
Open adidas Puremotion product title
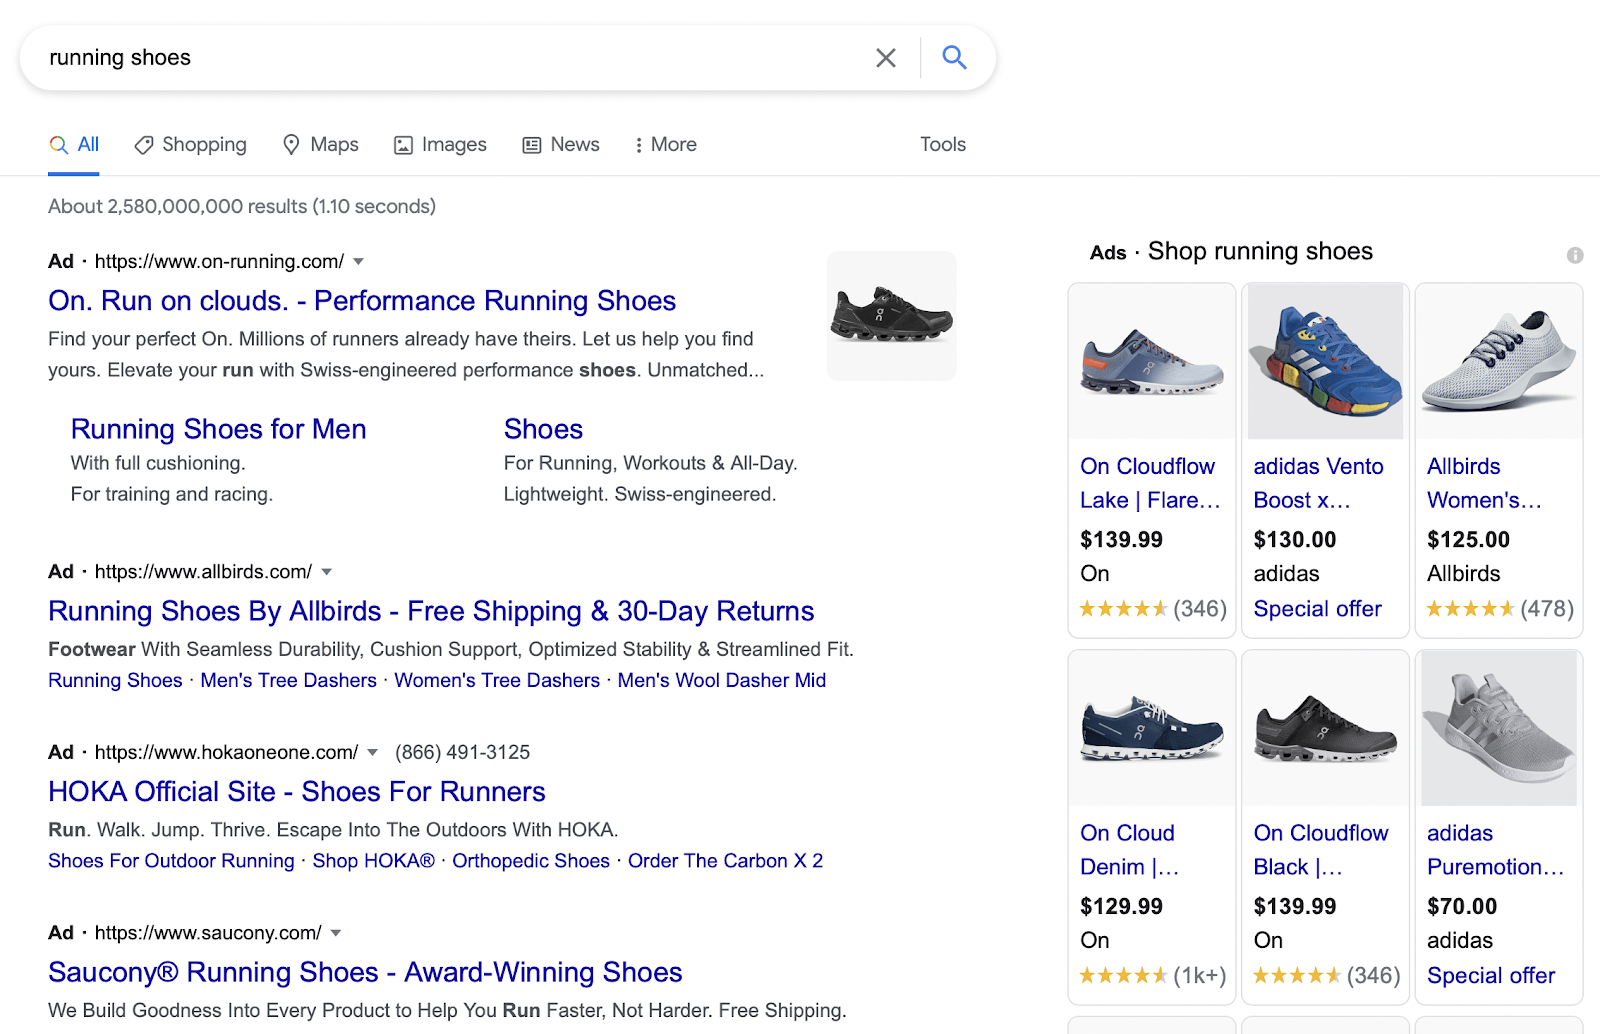click(x=1495, y=851)
